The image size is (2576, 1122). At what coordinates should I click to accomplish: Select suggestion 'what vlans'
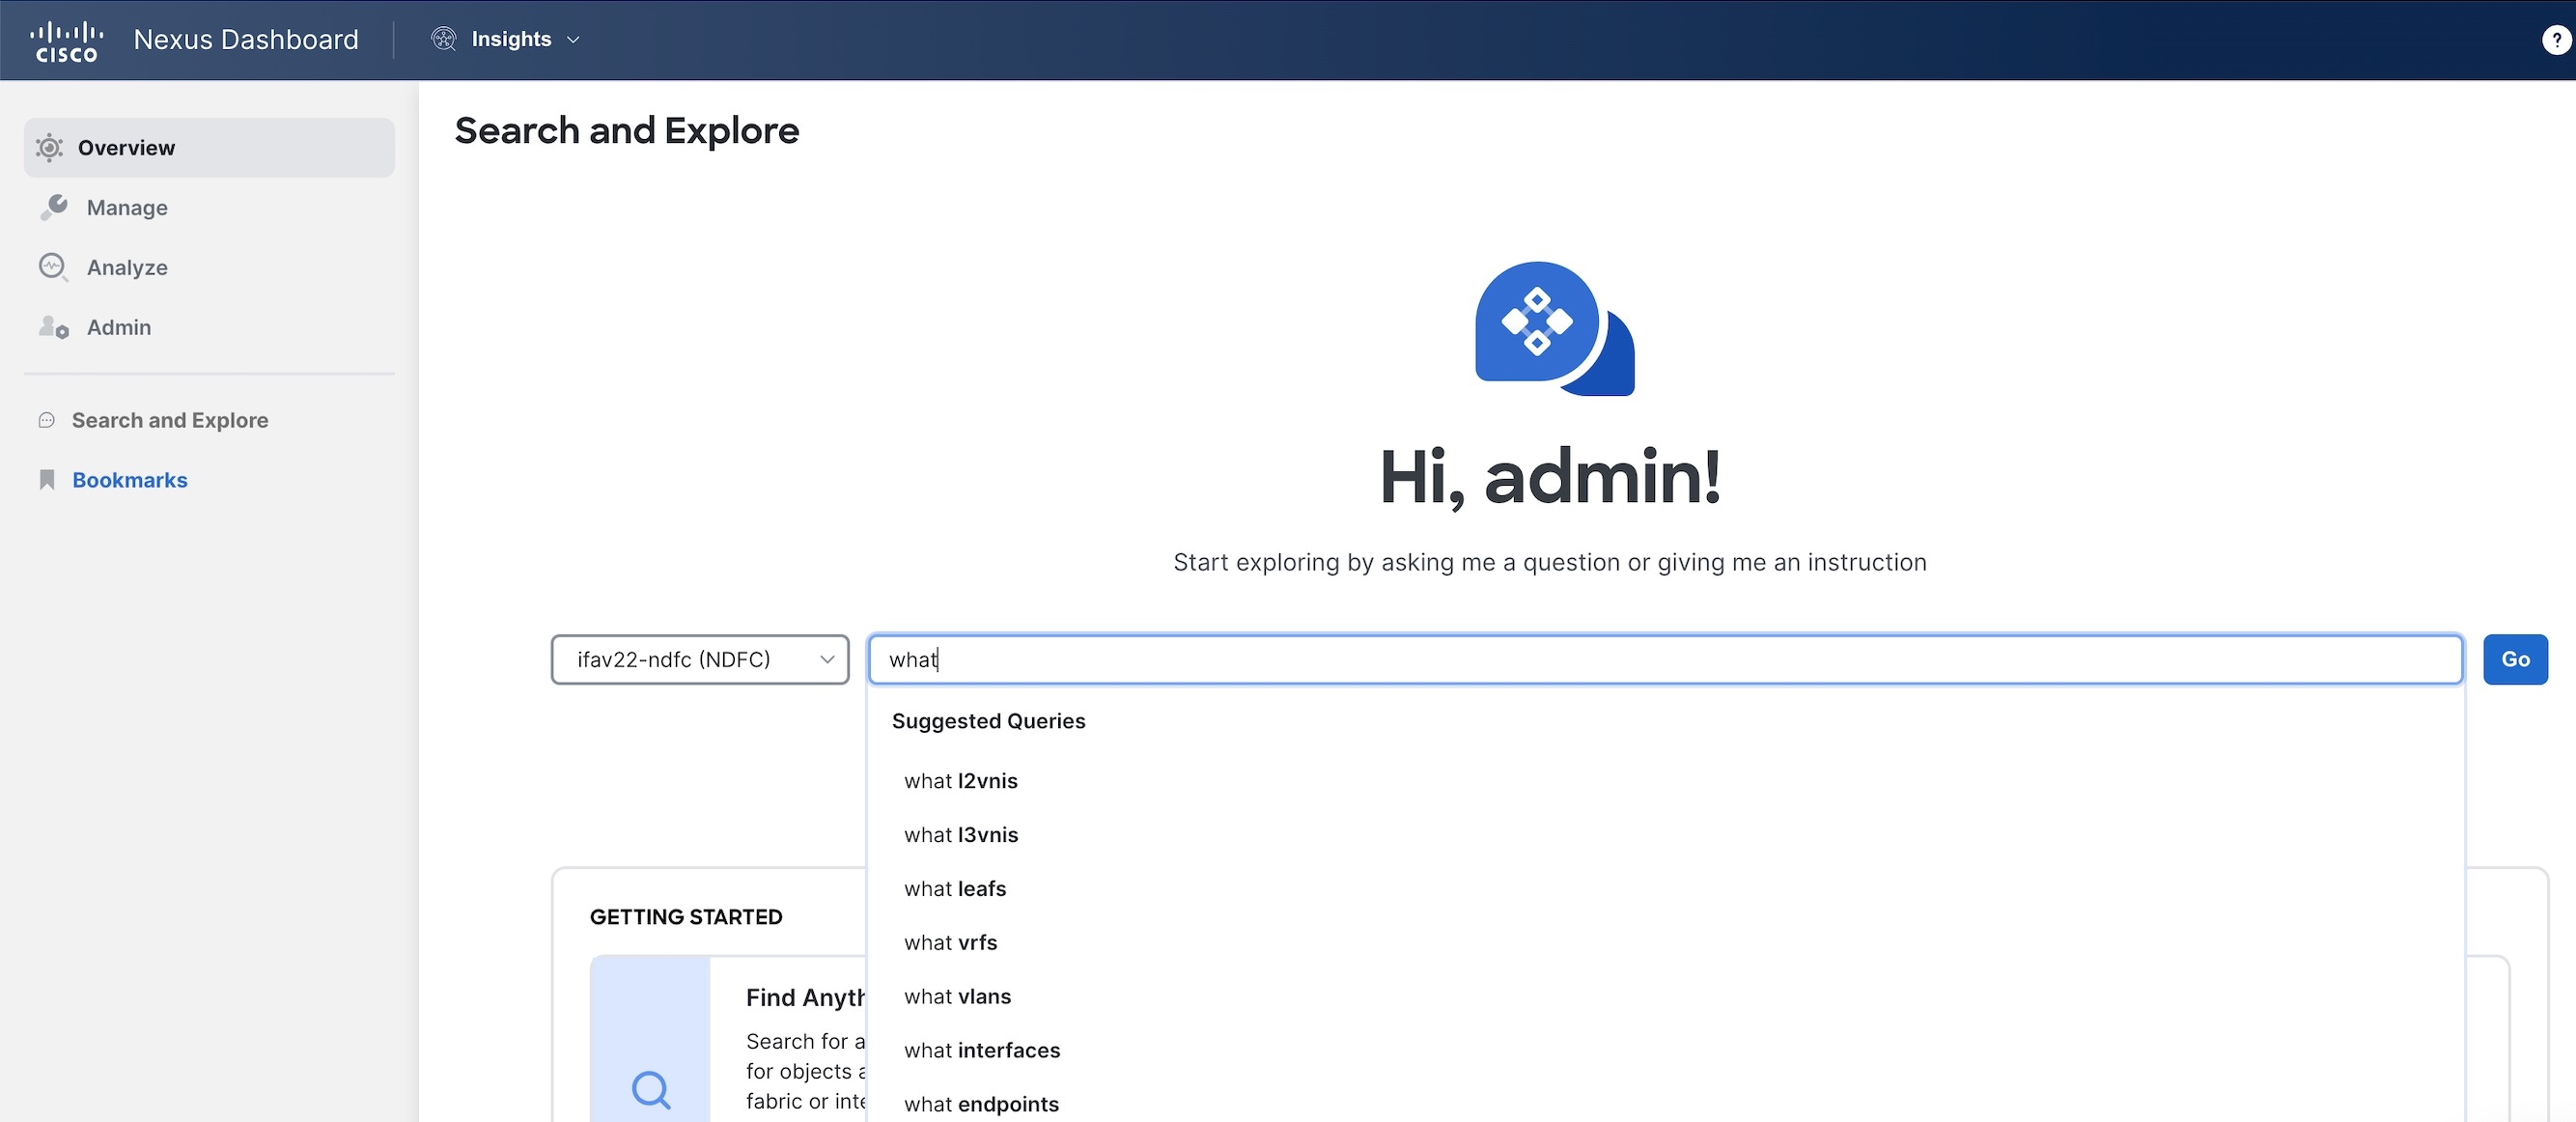click(958, 997)
